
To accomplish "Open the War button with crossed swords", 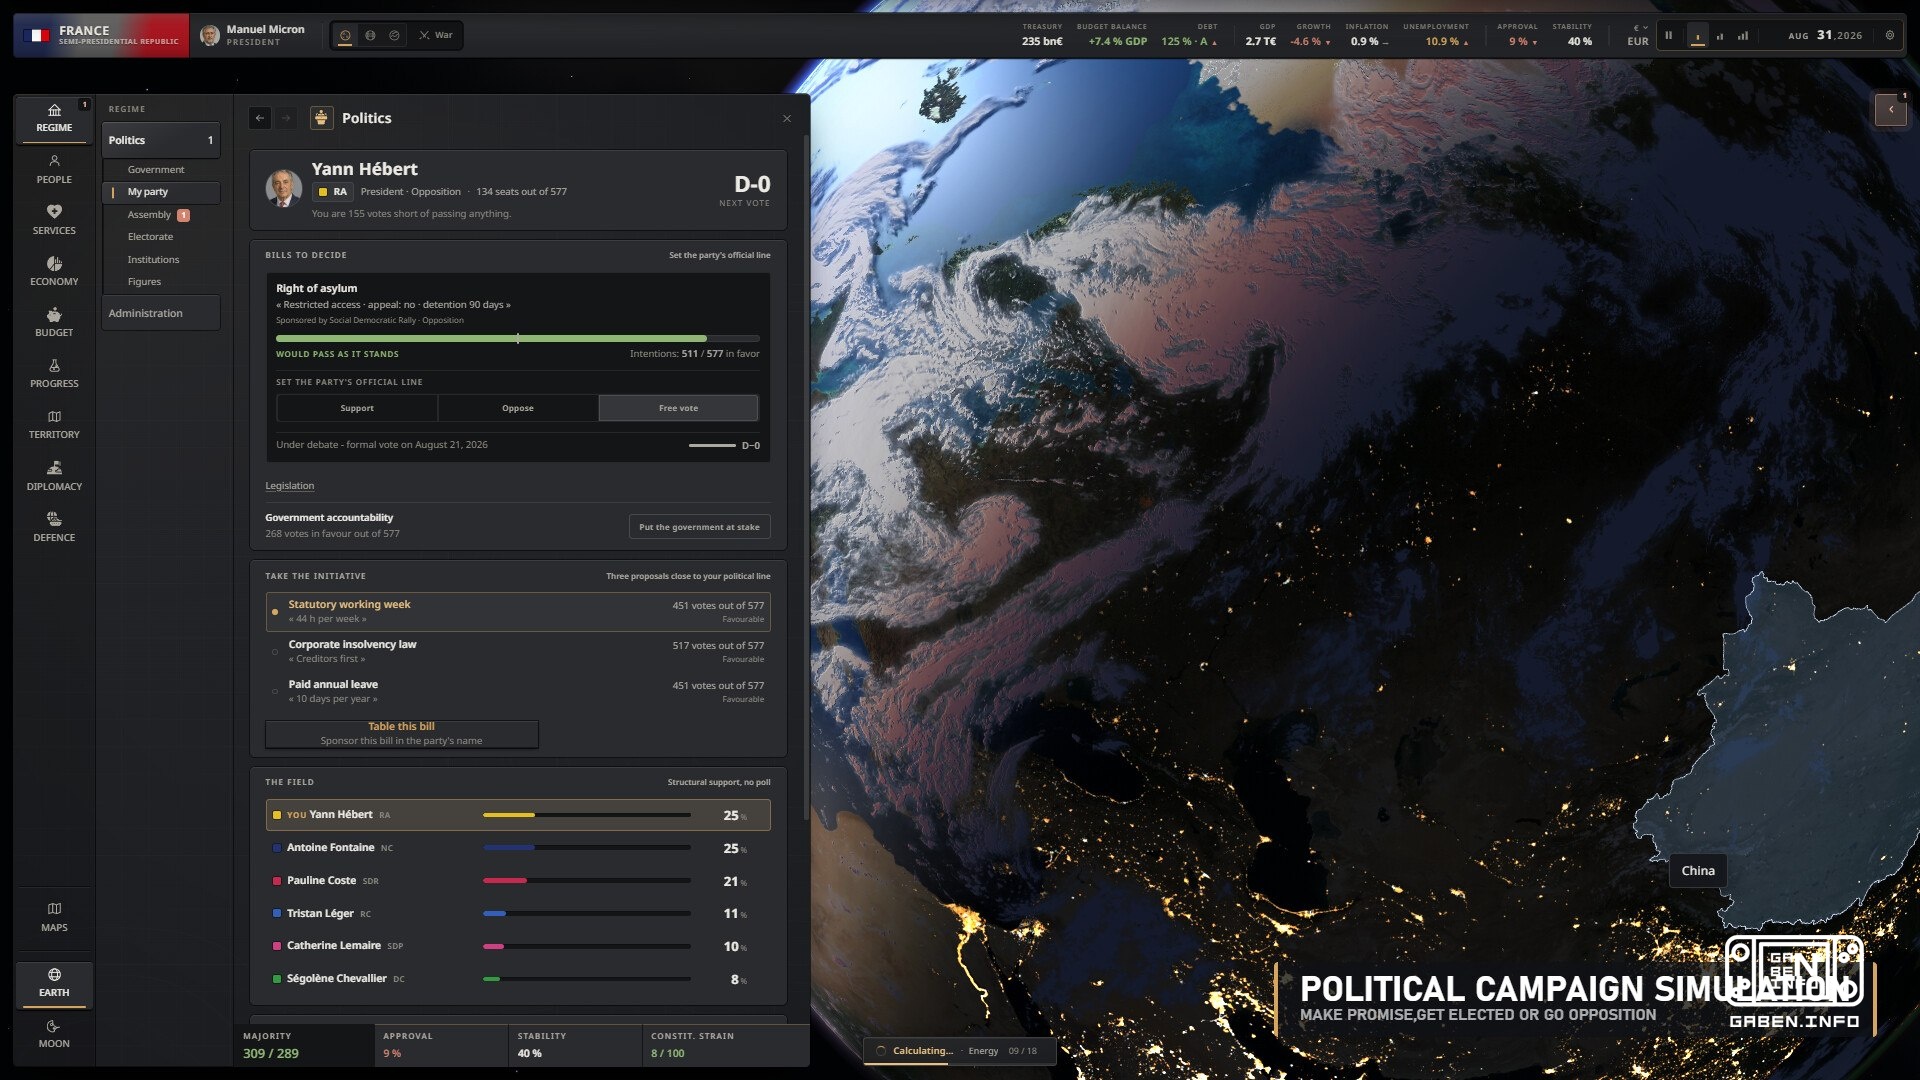I will (x=436, y=35).
